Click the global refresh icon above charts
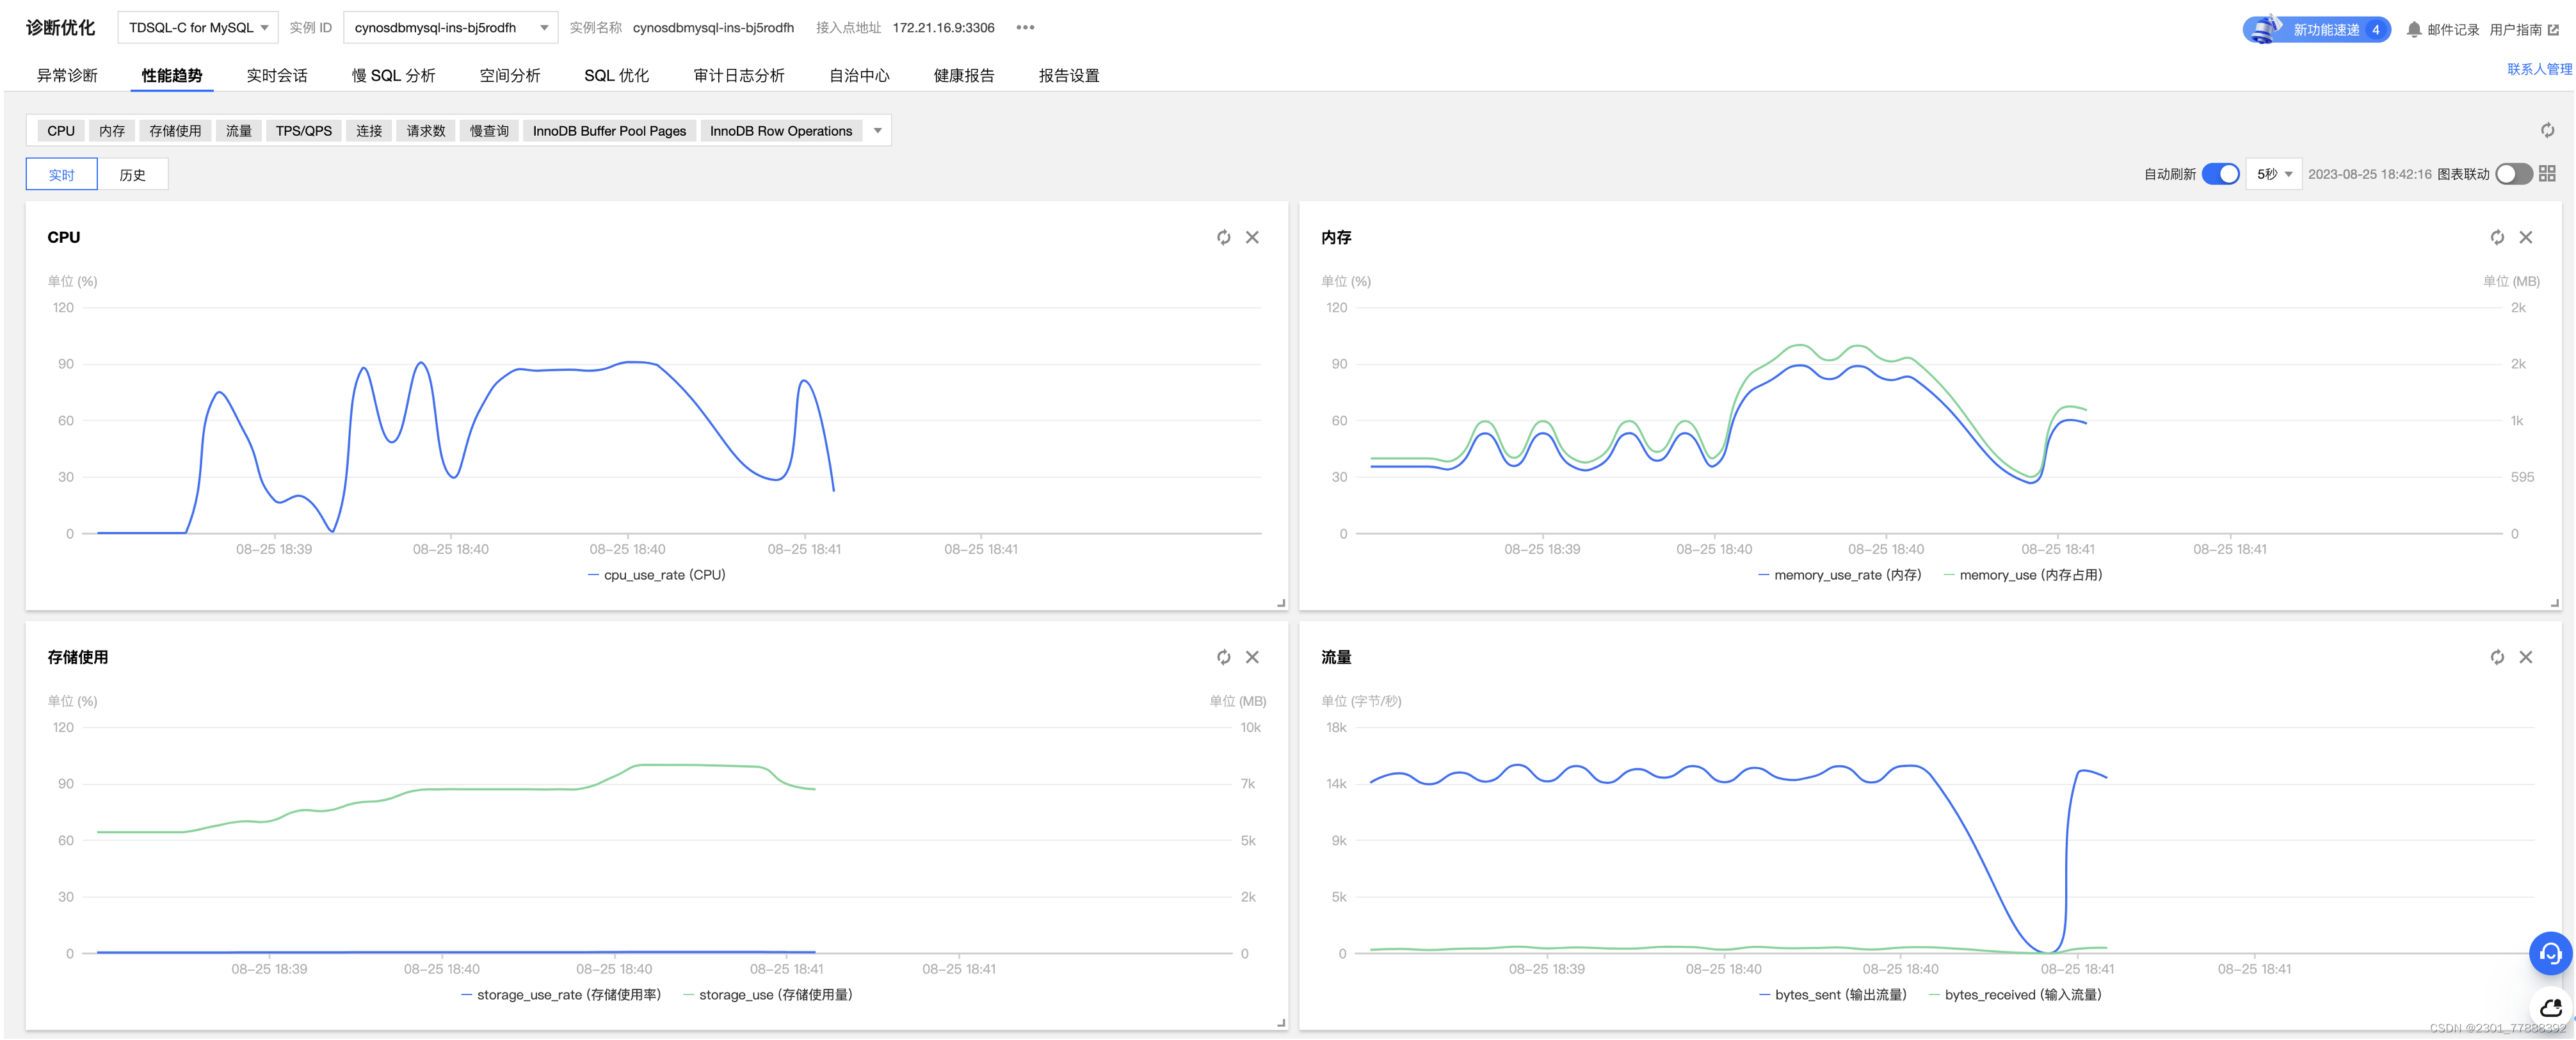Viewport: 2576px width, 1040px height. pyautogui.click(x=2547, y=130)
